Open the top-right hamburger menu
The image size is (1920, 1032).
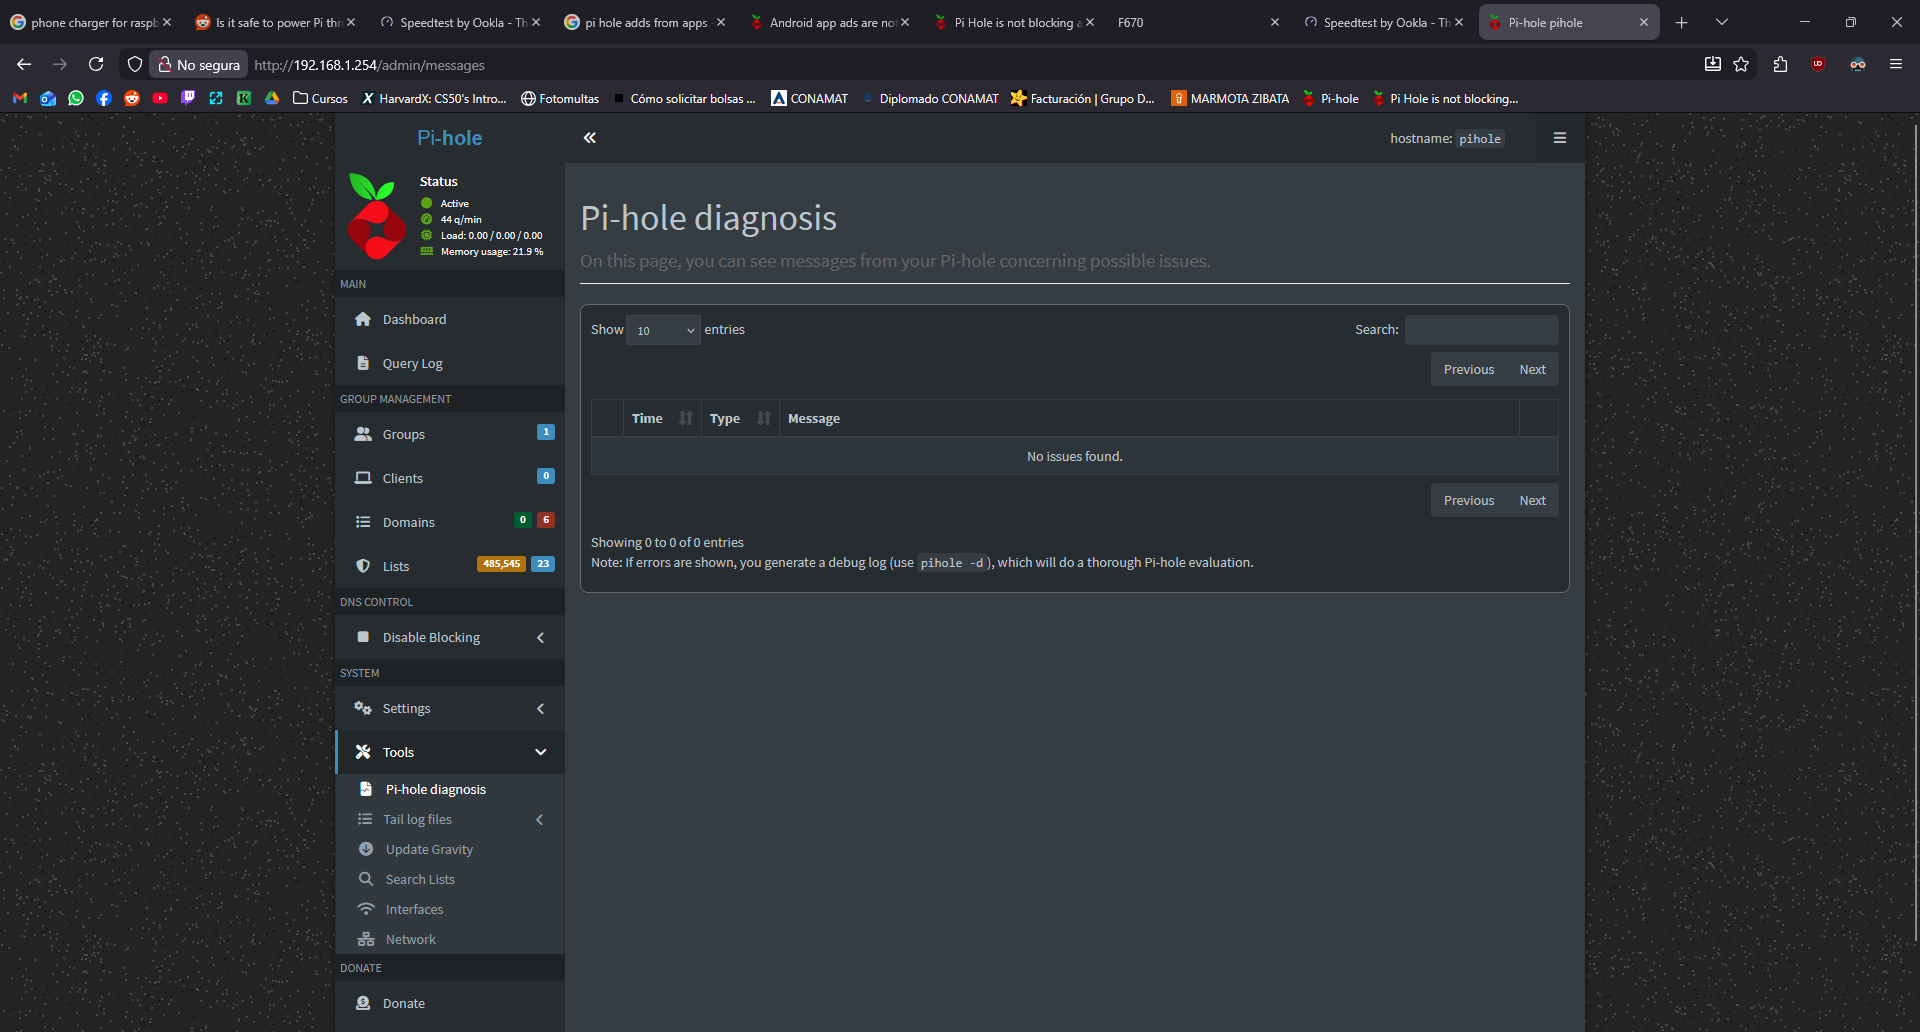[x=1559, y=138]
